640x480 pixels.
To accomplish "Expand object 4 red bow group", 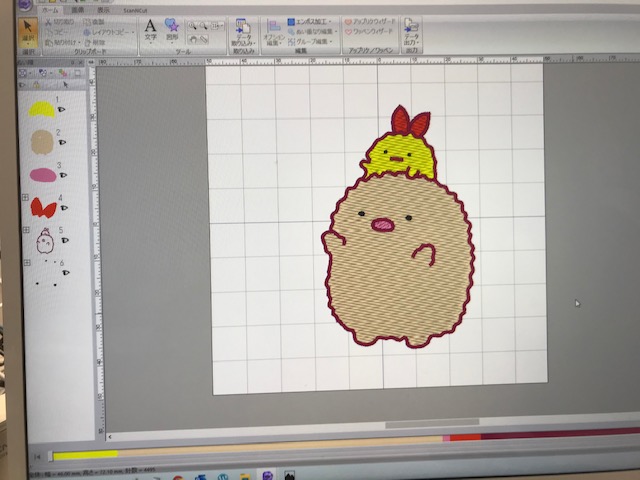I will (25, 198).
